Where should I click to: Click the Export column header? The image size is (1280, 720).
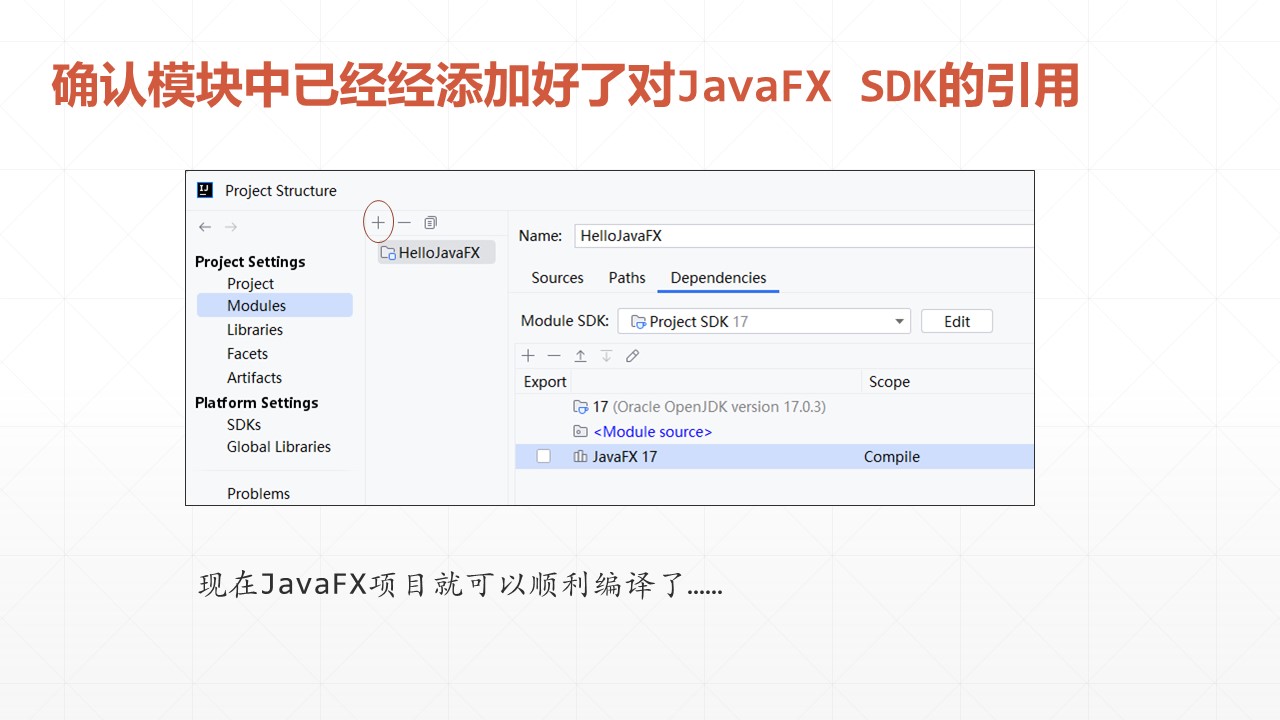[545, 382]
